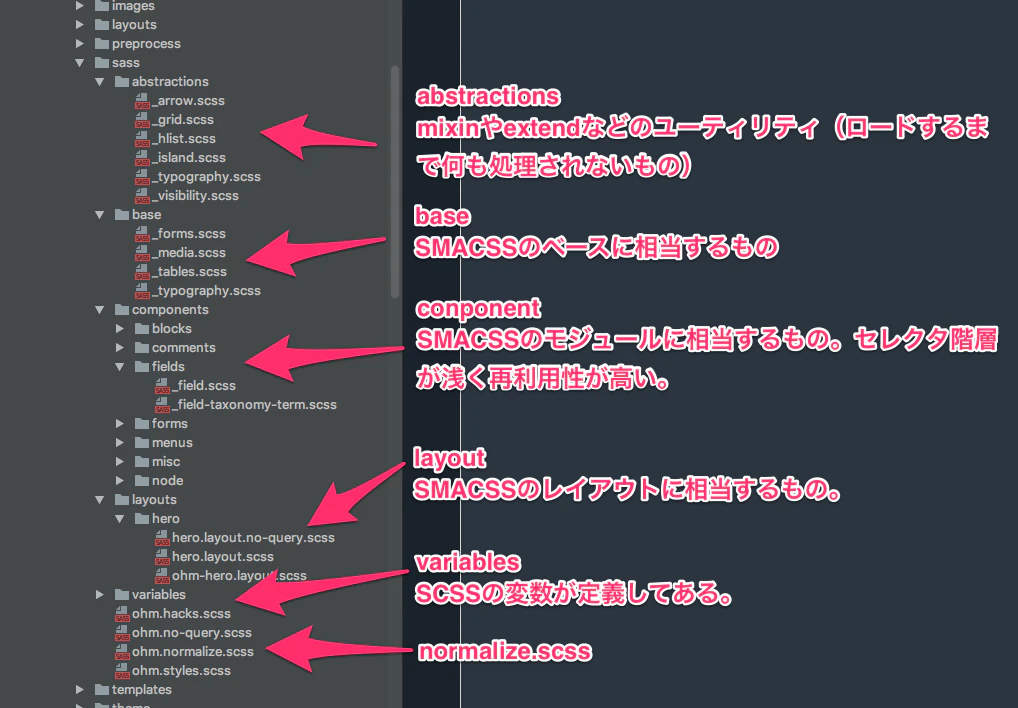Select the _grid.scss file name
1018x708 pixels.
(x=182, y=119)
